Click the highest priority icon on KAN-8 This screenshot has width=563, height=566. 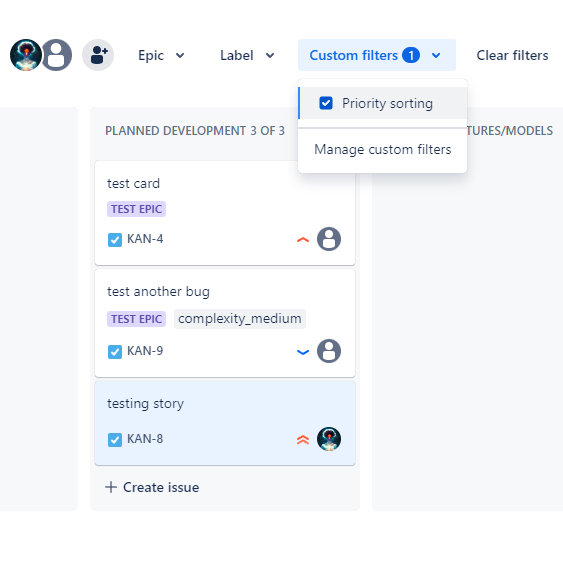point(303,440)
